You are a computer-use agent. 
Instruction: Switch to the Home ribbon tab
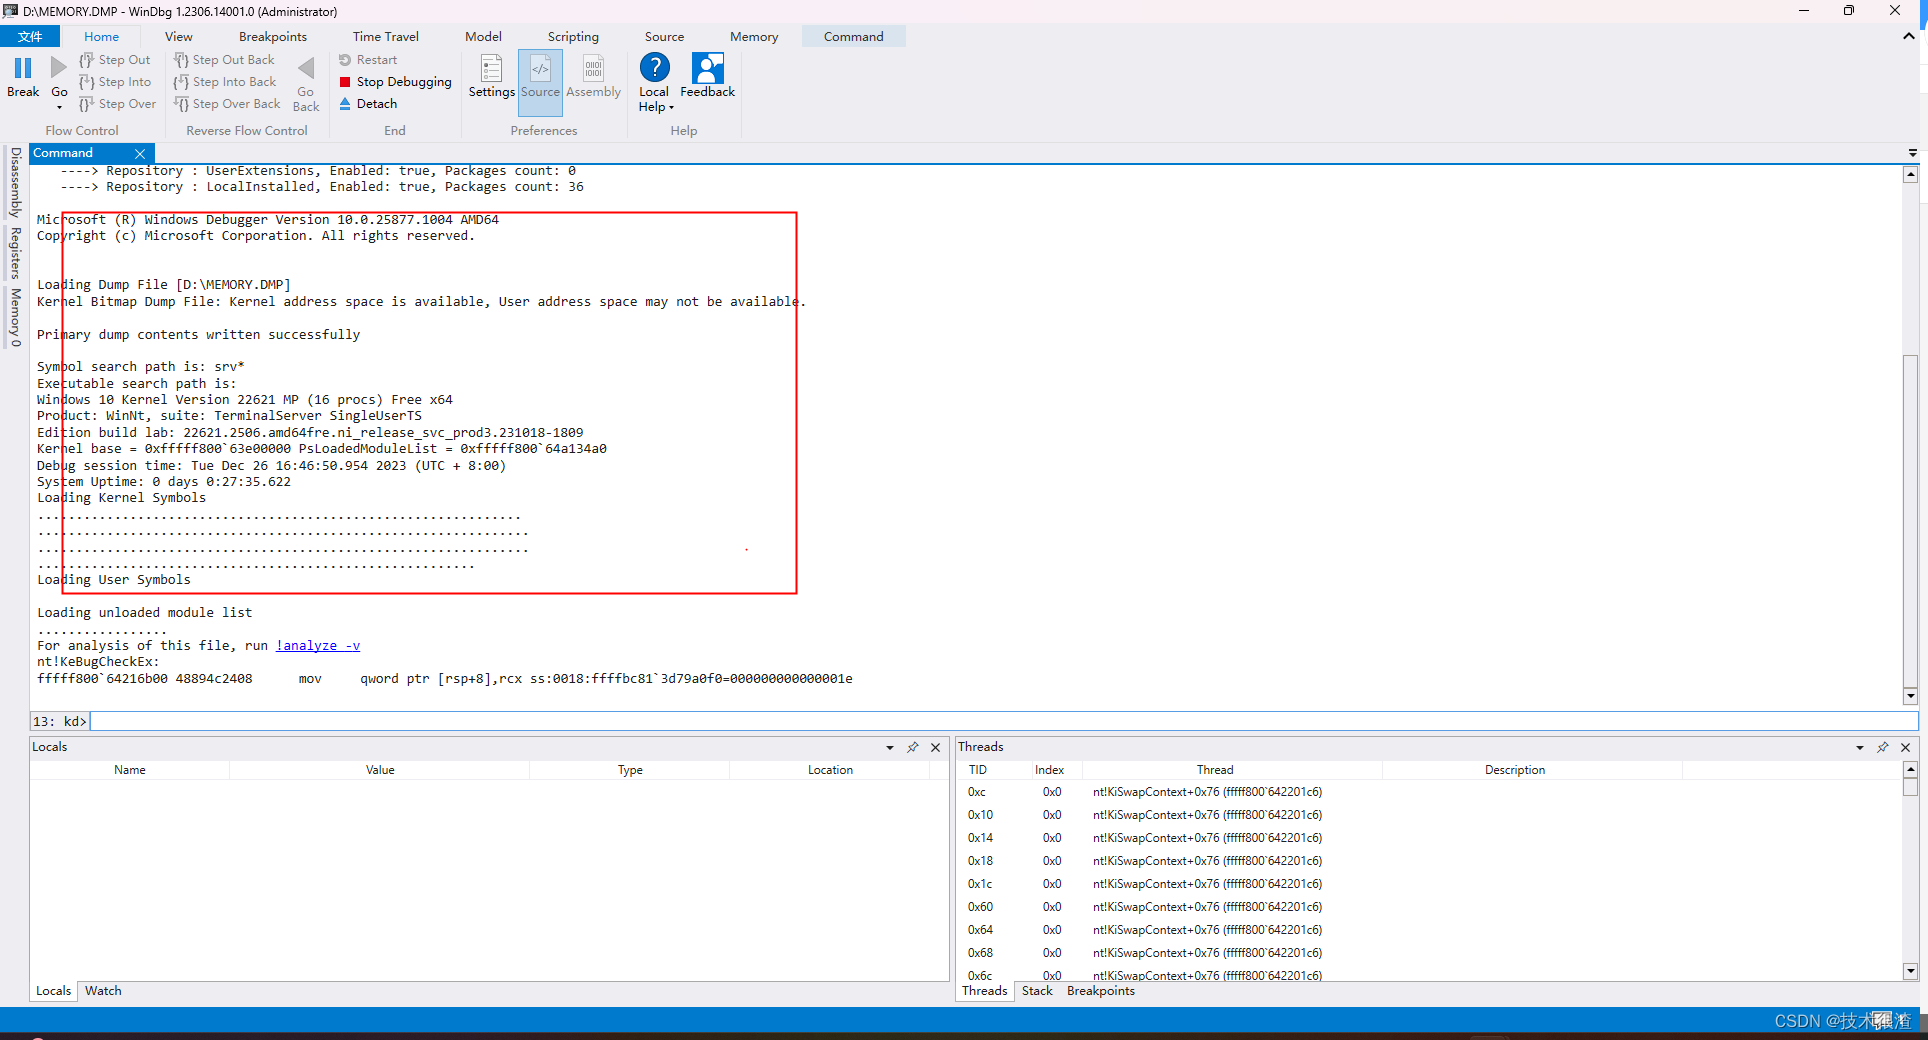pos(102,37)
